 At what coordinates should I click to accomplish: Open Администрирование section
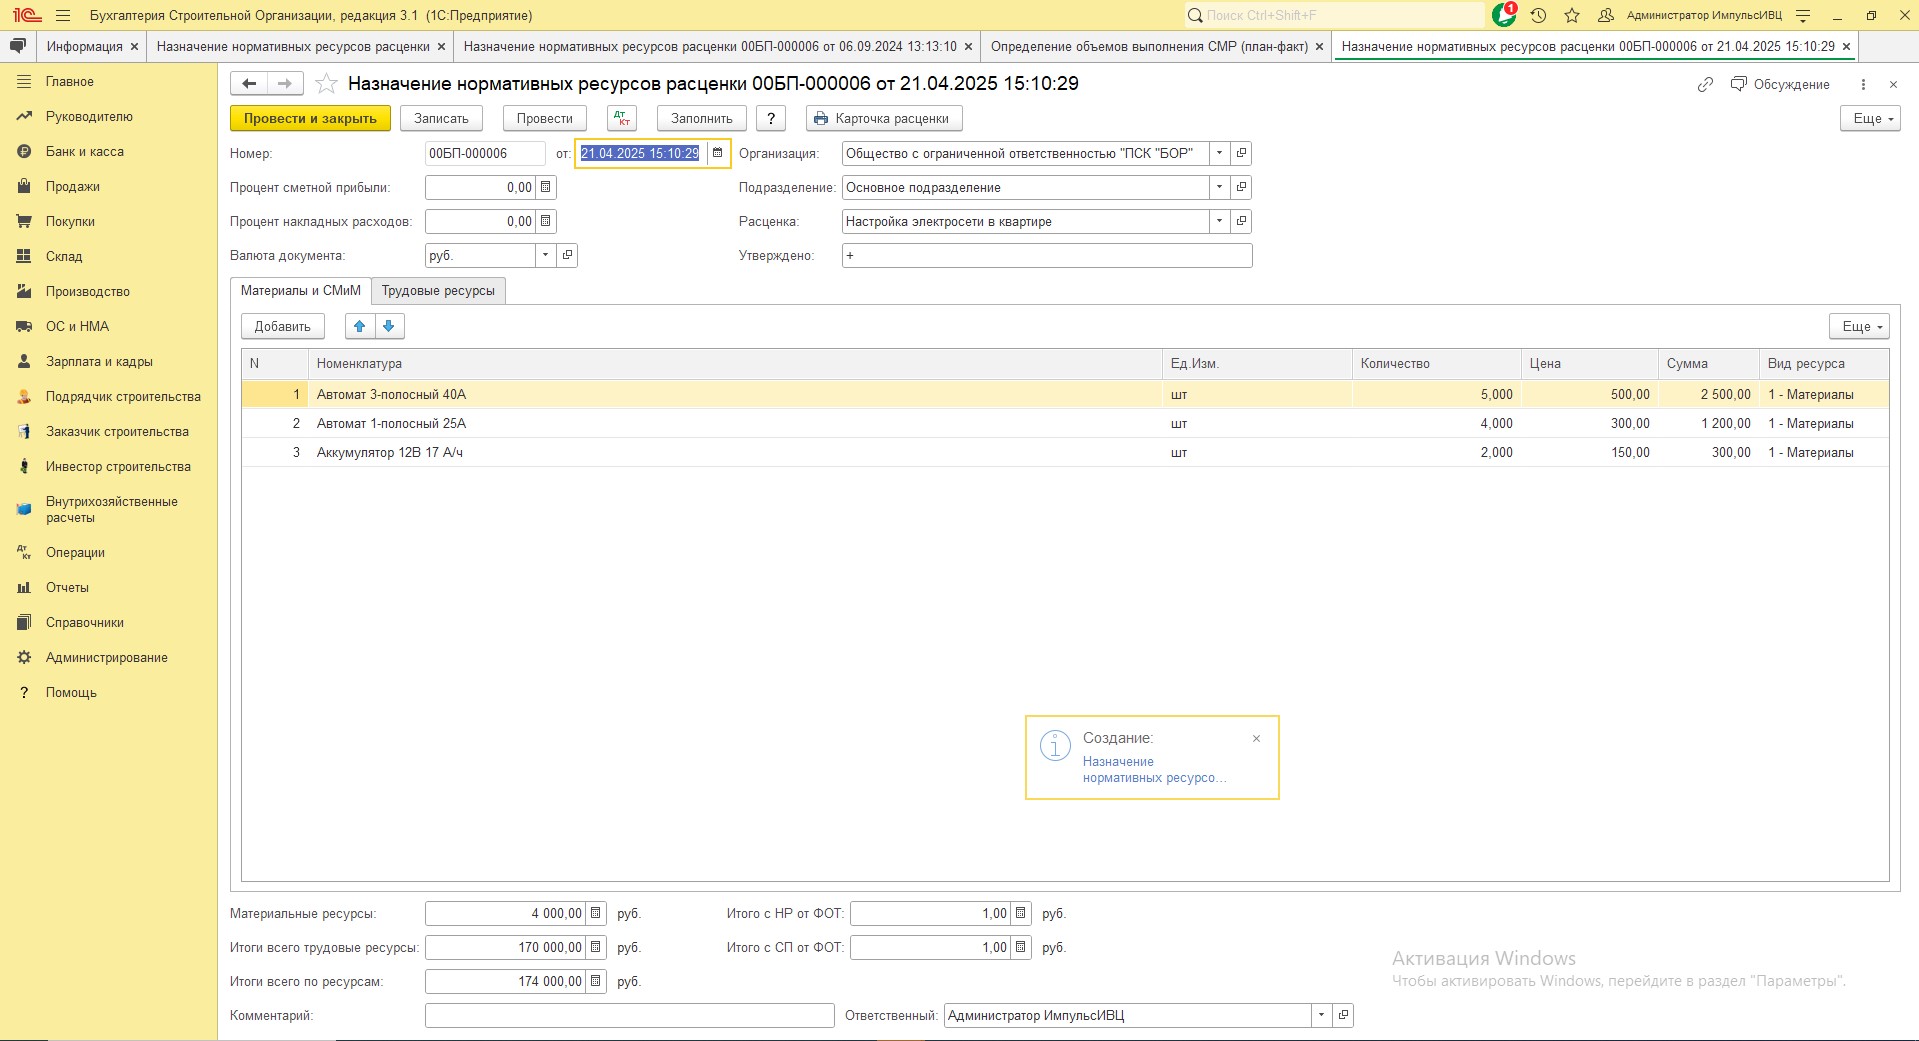point(107,658)
